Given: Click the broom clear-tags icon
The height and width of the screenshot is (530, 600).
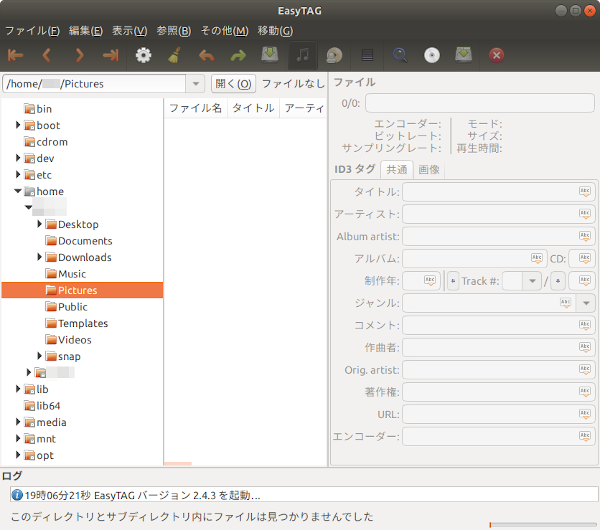Looking at the screenshot, I should click(x=174, y=55).
